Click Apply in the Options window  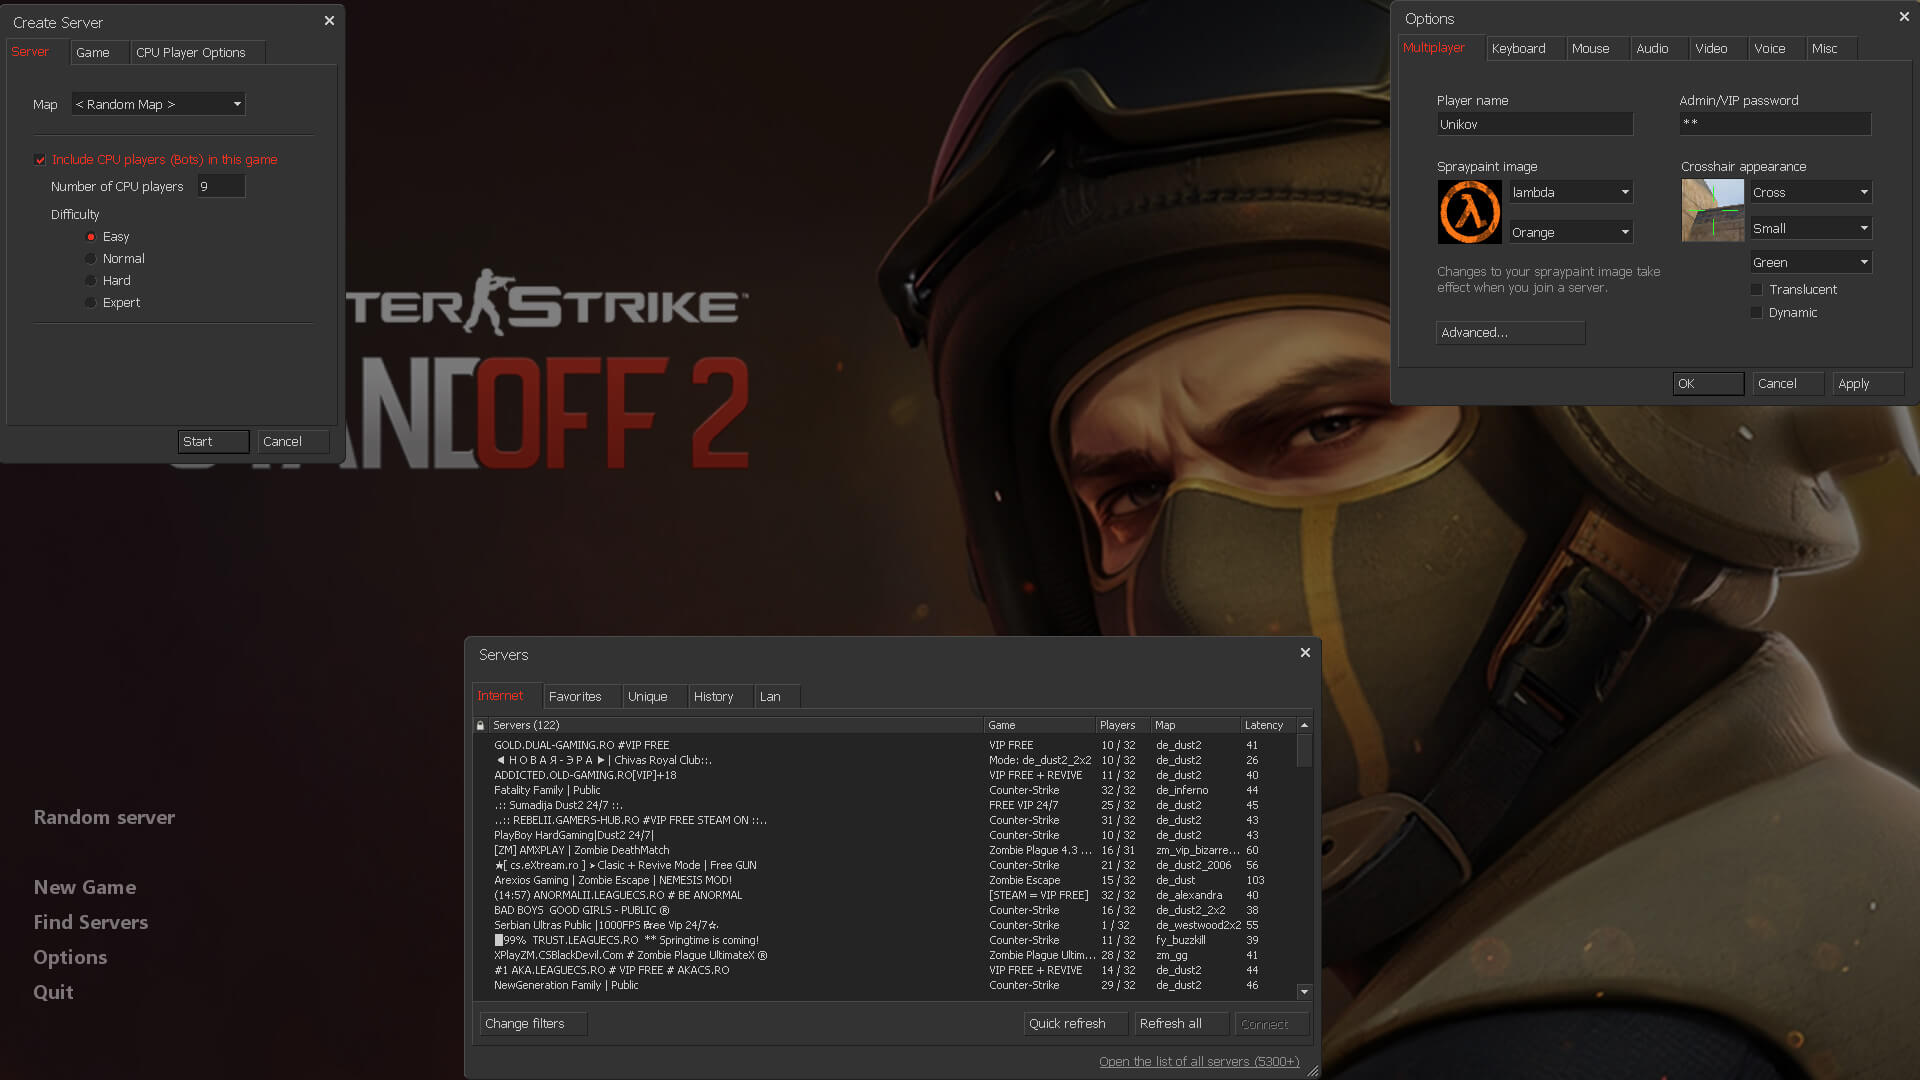(x=1868, y=384)
